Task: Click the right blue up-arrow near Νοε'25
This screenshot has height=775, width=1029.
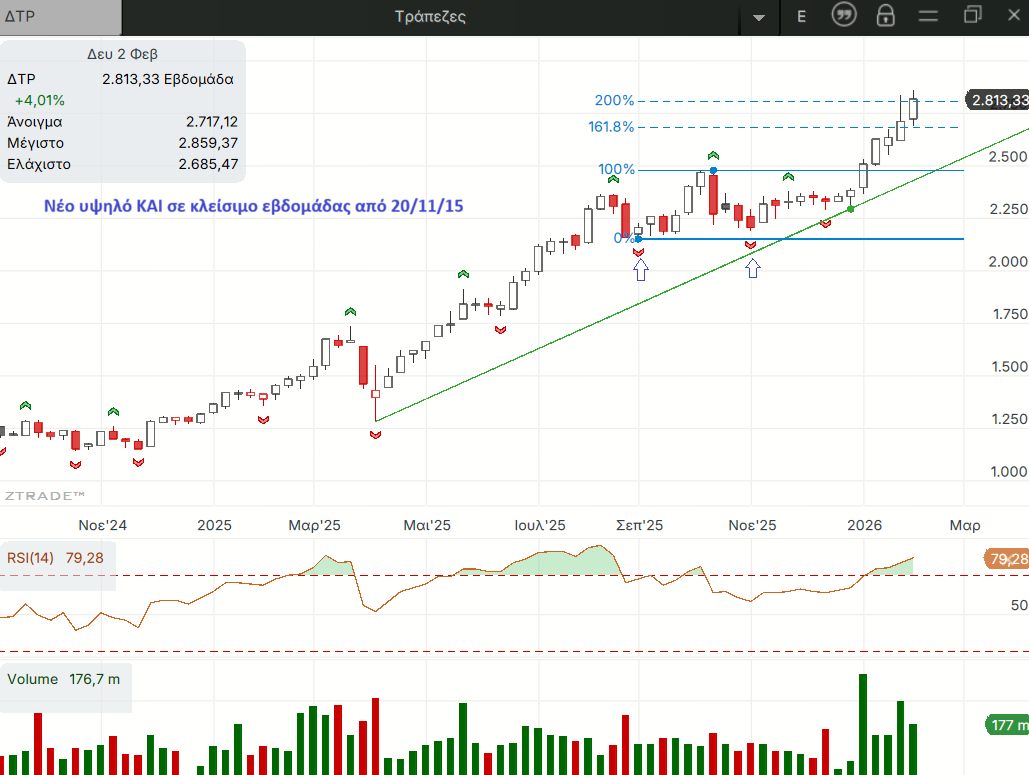Action: coord(753,267)
